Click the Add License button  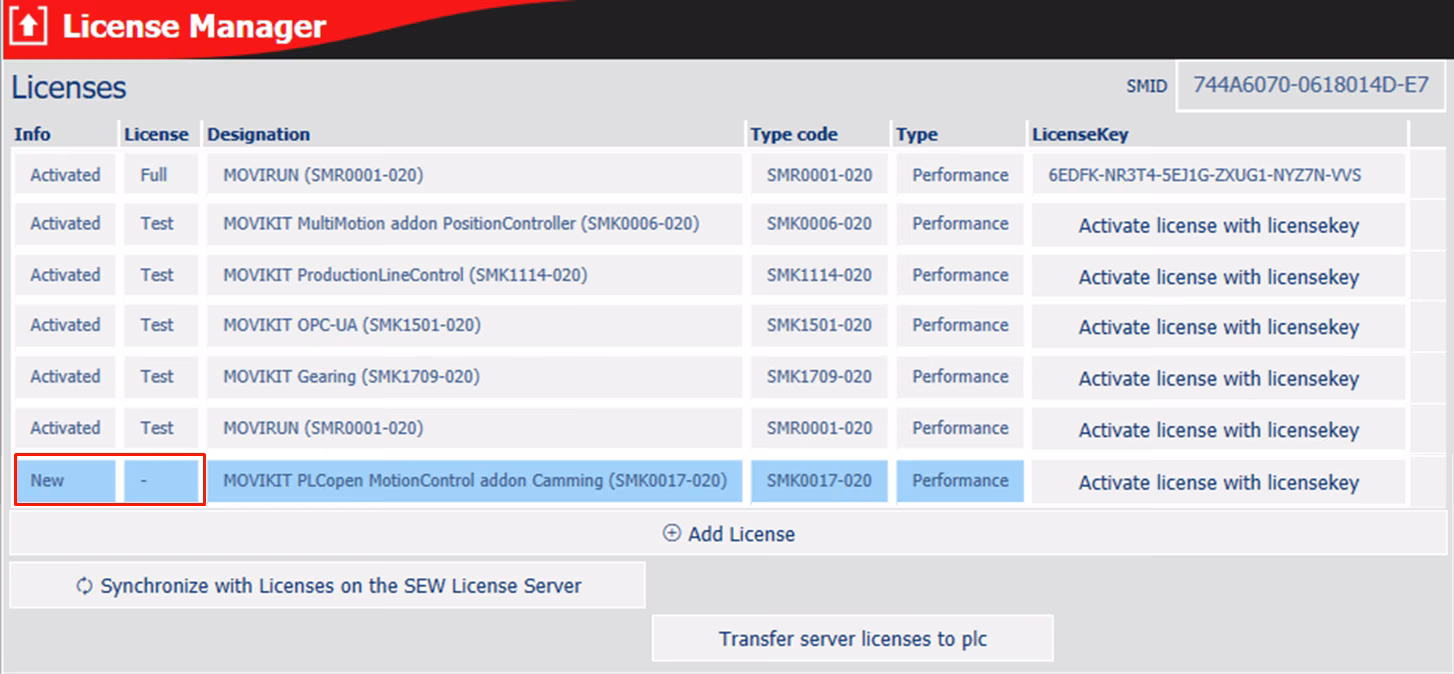(728, 534)
